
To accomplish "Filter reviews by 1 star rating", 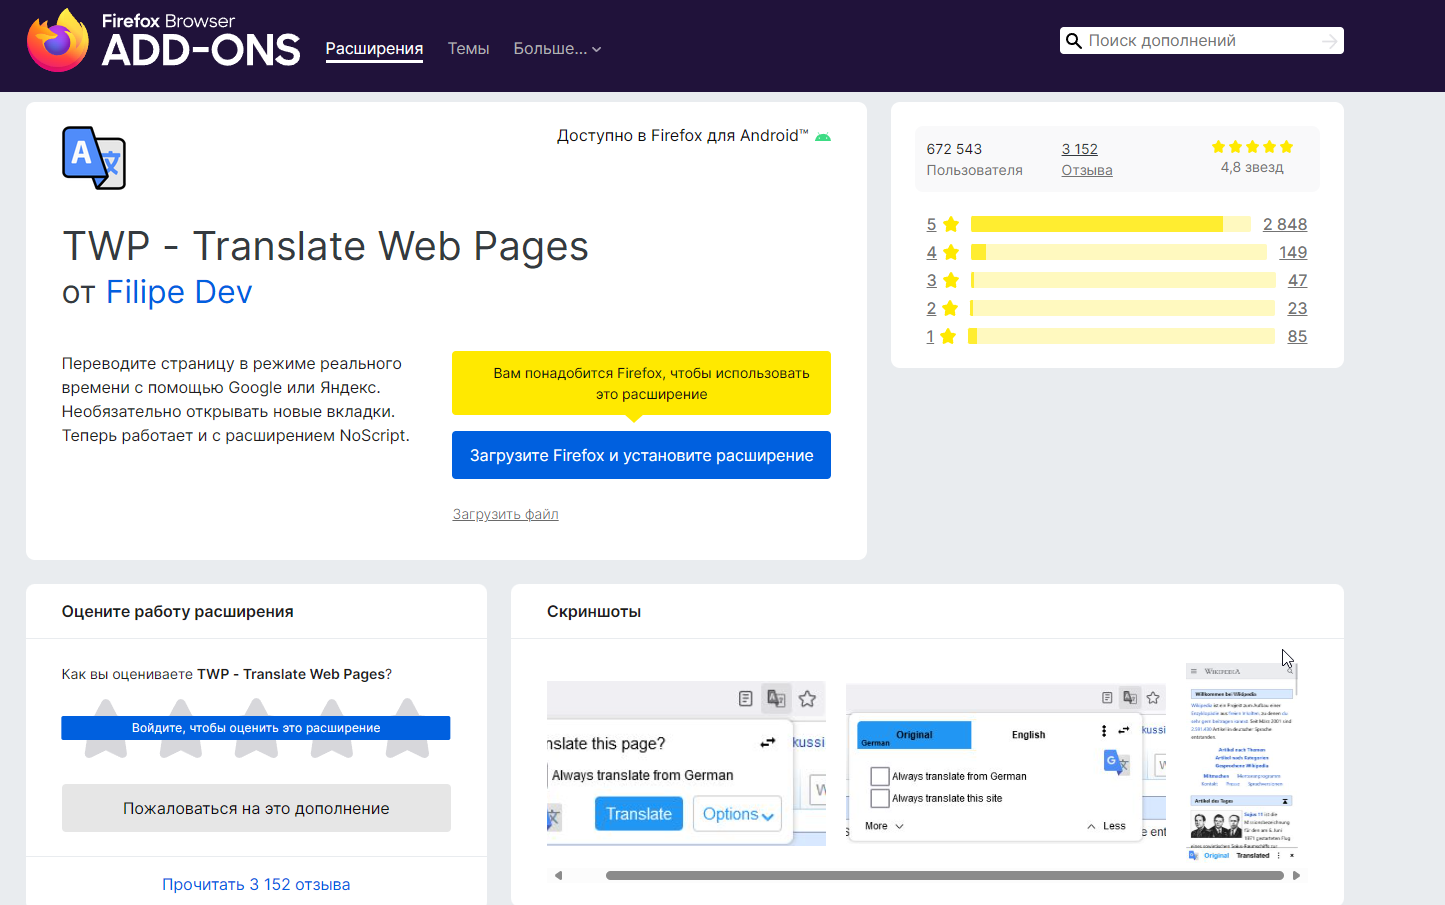I will 941,336.
